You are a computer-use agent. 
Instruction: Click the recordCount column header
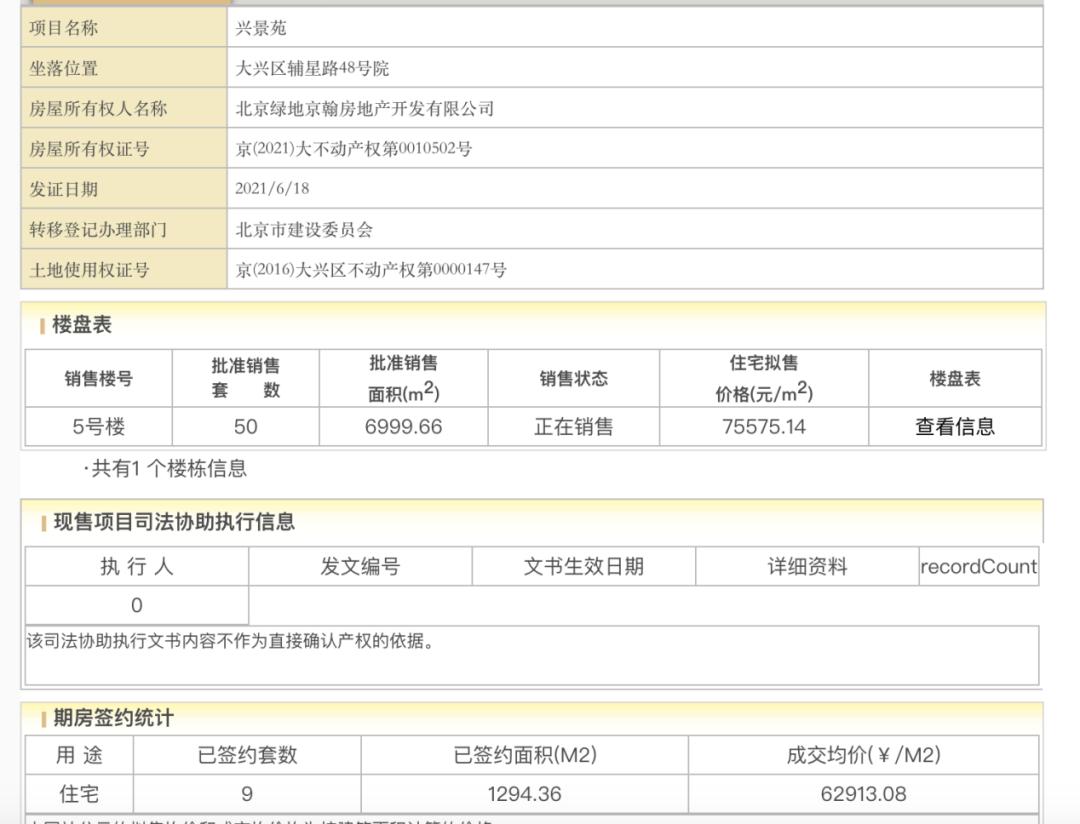978,566
